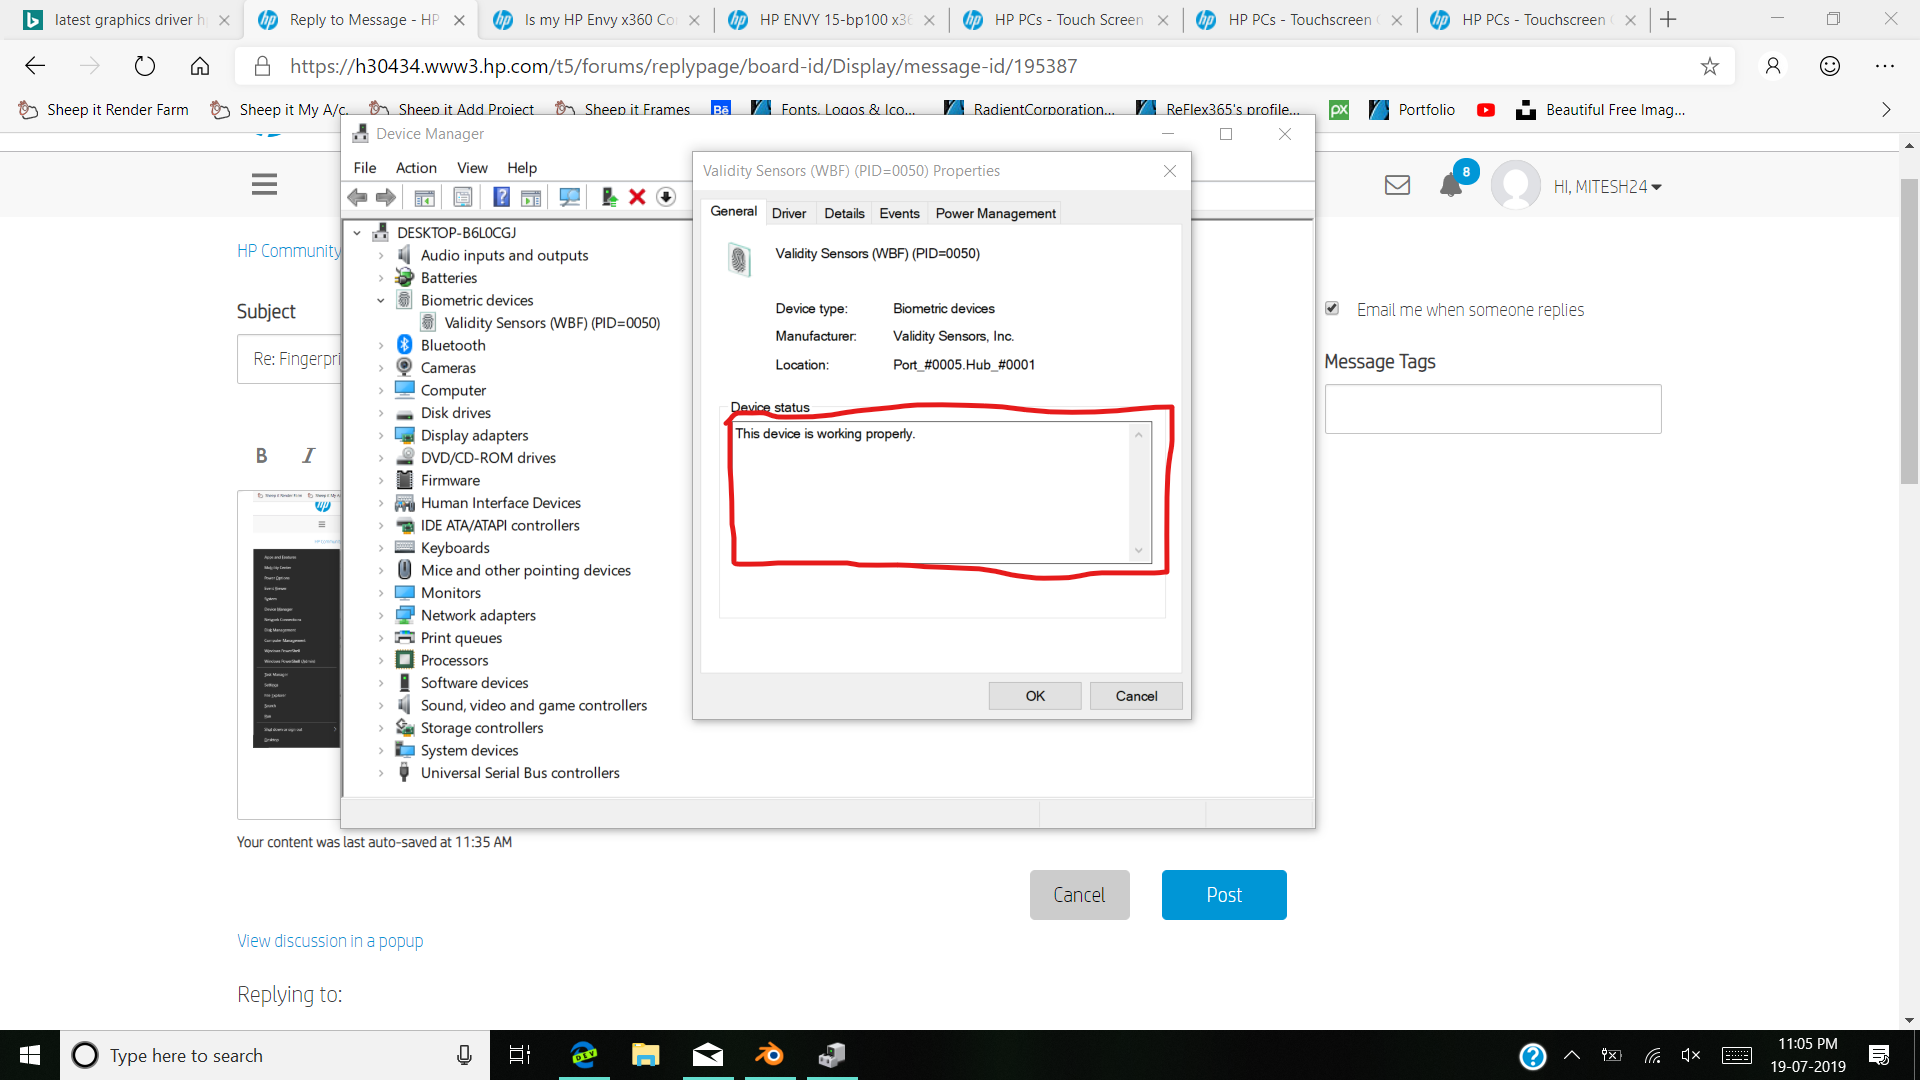Click the Show/Hide Console Tree icon
Screen dimensions: 1920x1080
424,197
